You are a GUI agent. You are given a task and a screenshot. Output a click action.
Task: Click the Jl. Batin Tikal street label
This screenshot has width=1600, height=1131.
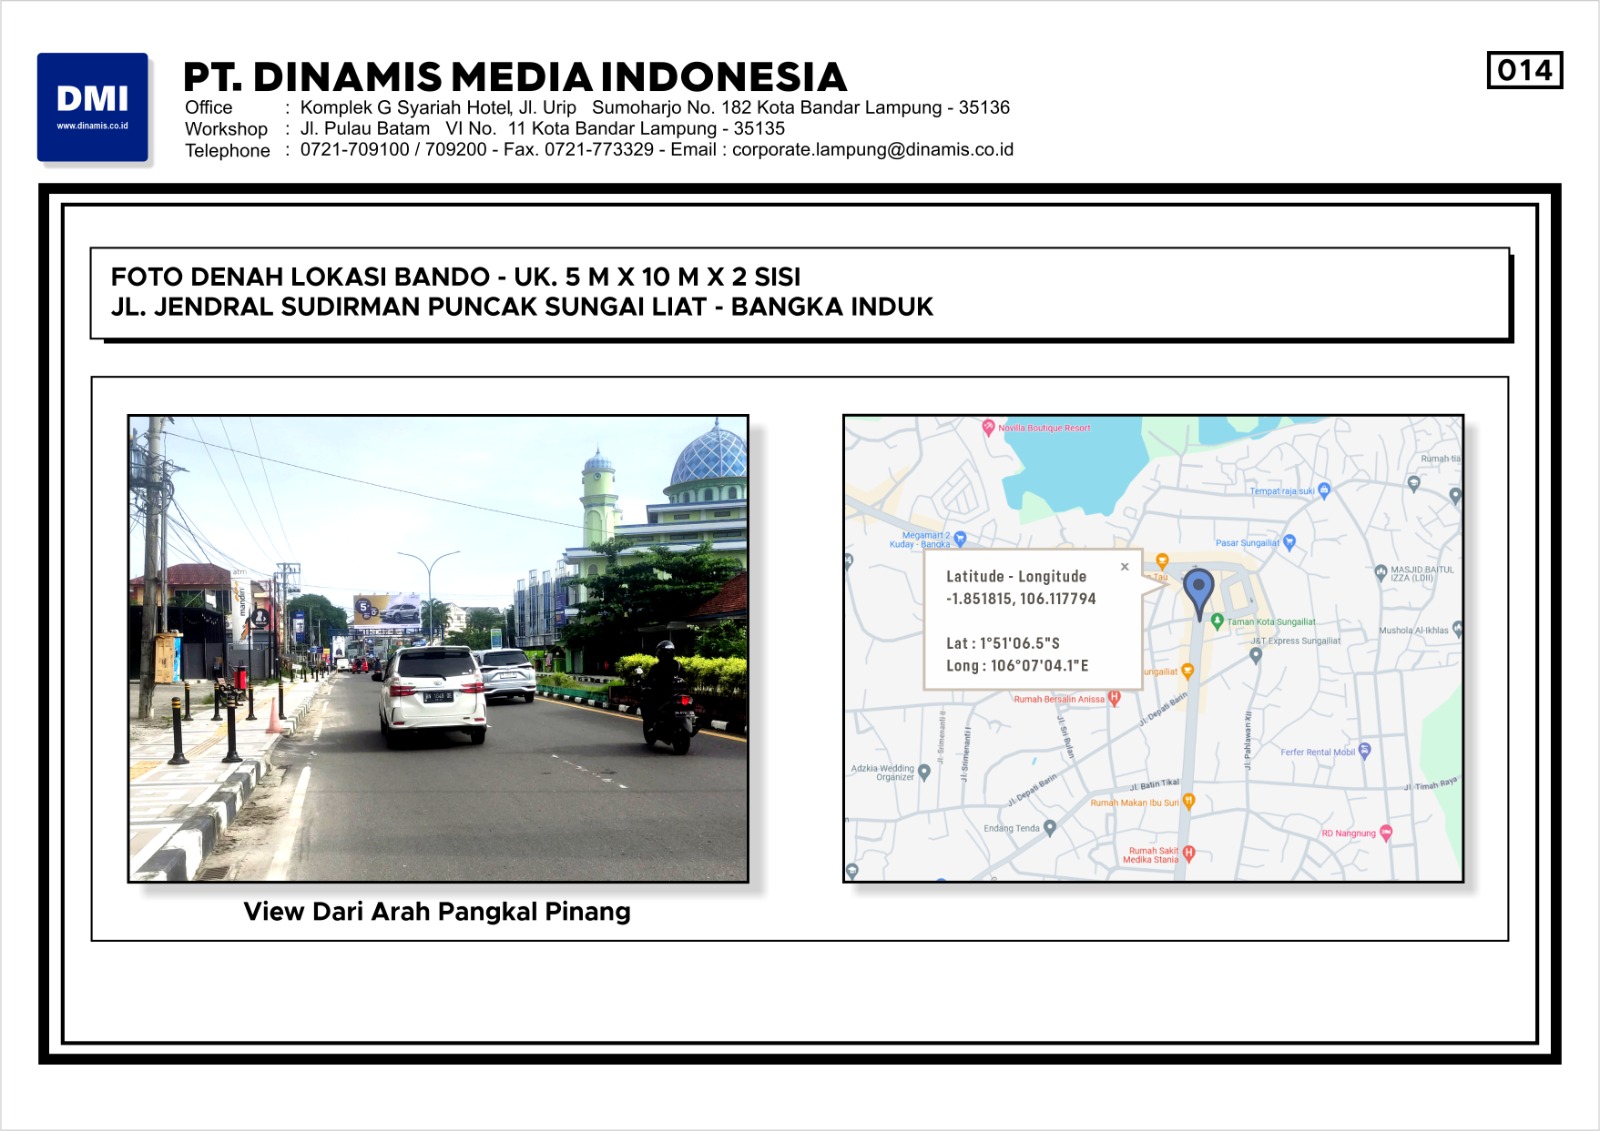coord(1154,784)
